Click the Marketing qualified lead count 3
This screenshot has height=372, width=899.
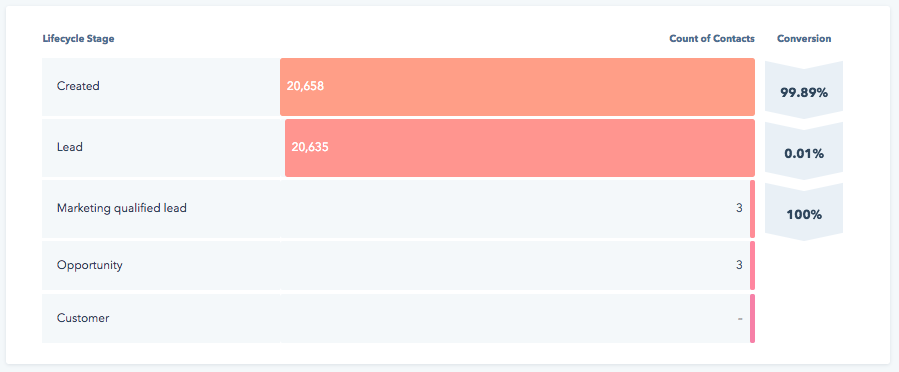739,208
